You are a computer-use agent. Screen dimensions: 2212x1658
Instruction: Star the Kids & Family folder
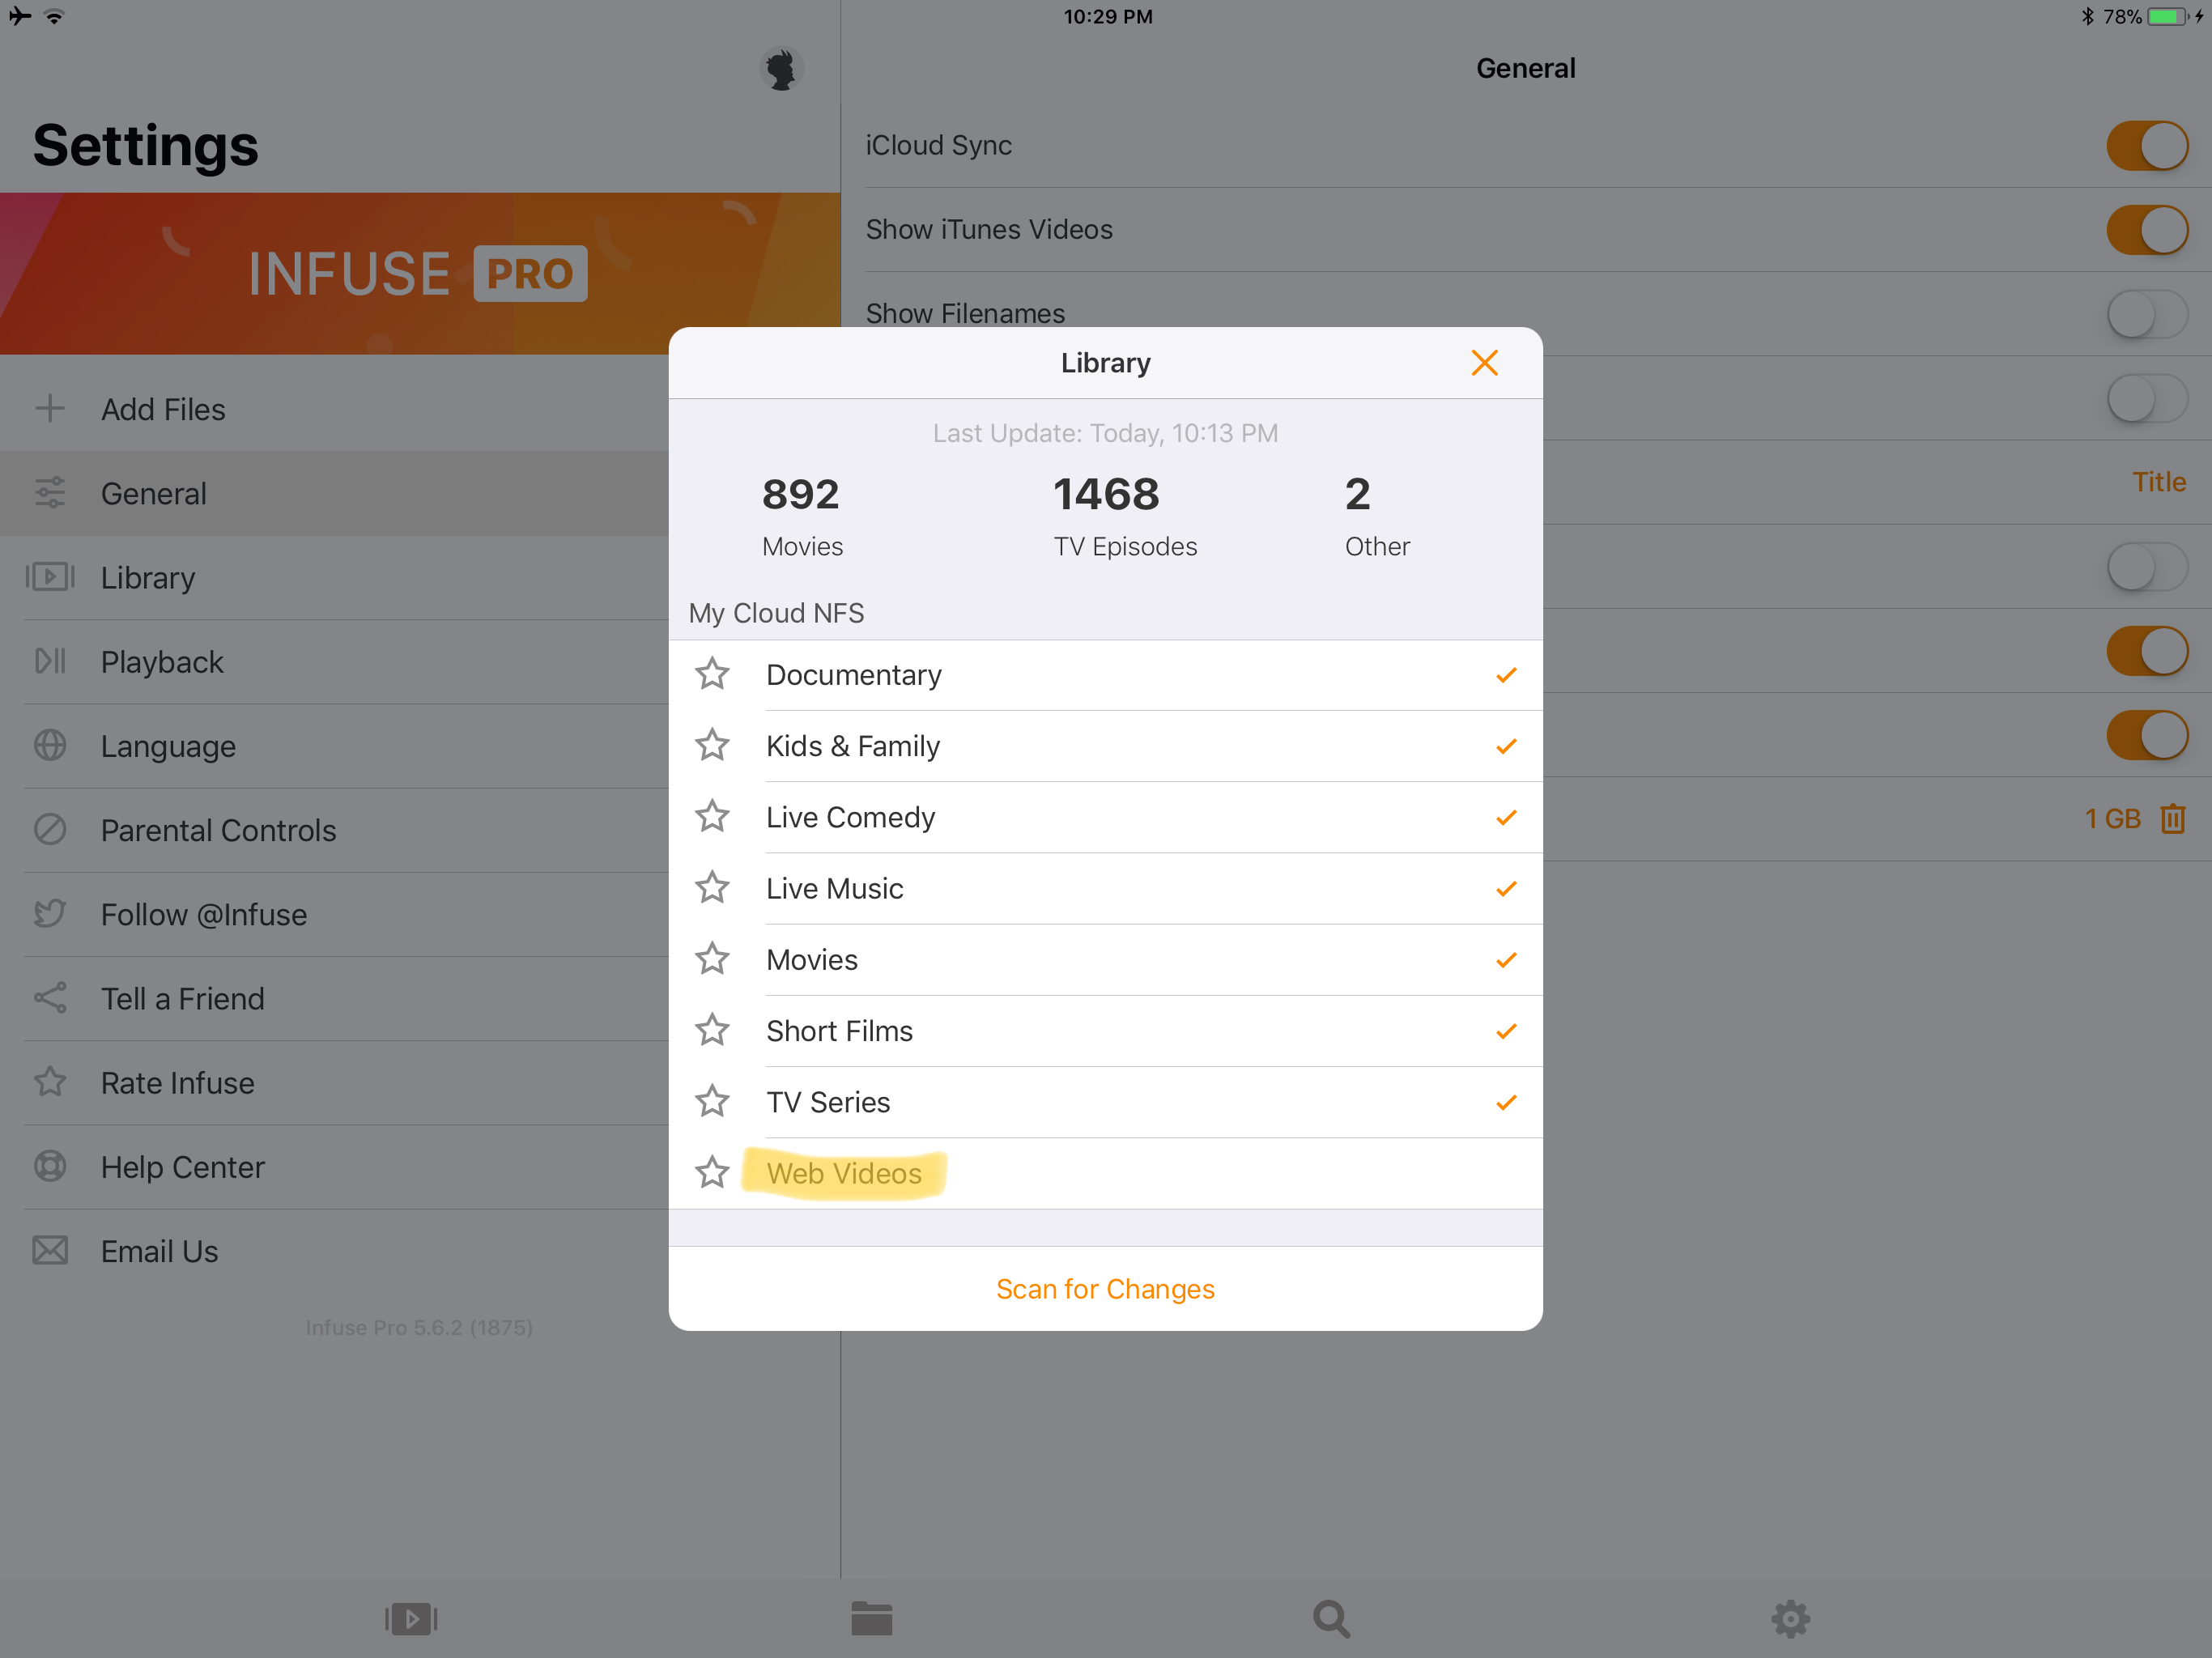[x=712, y=746]
